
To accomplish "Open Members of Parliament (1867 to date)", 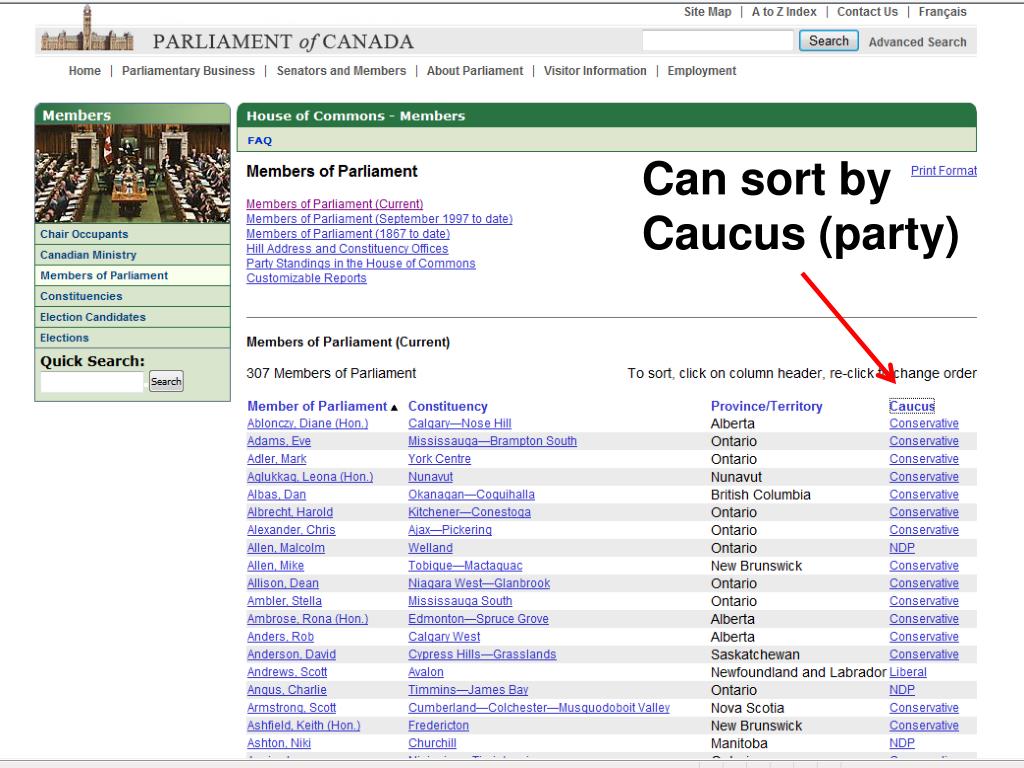I will (x=348, y=233).
